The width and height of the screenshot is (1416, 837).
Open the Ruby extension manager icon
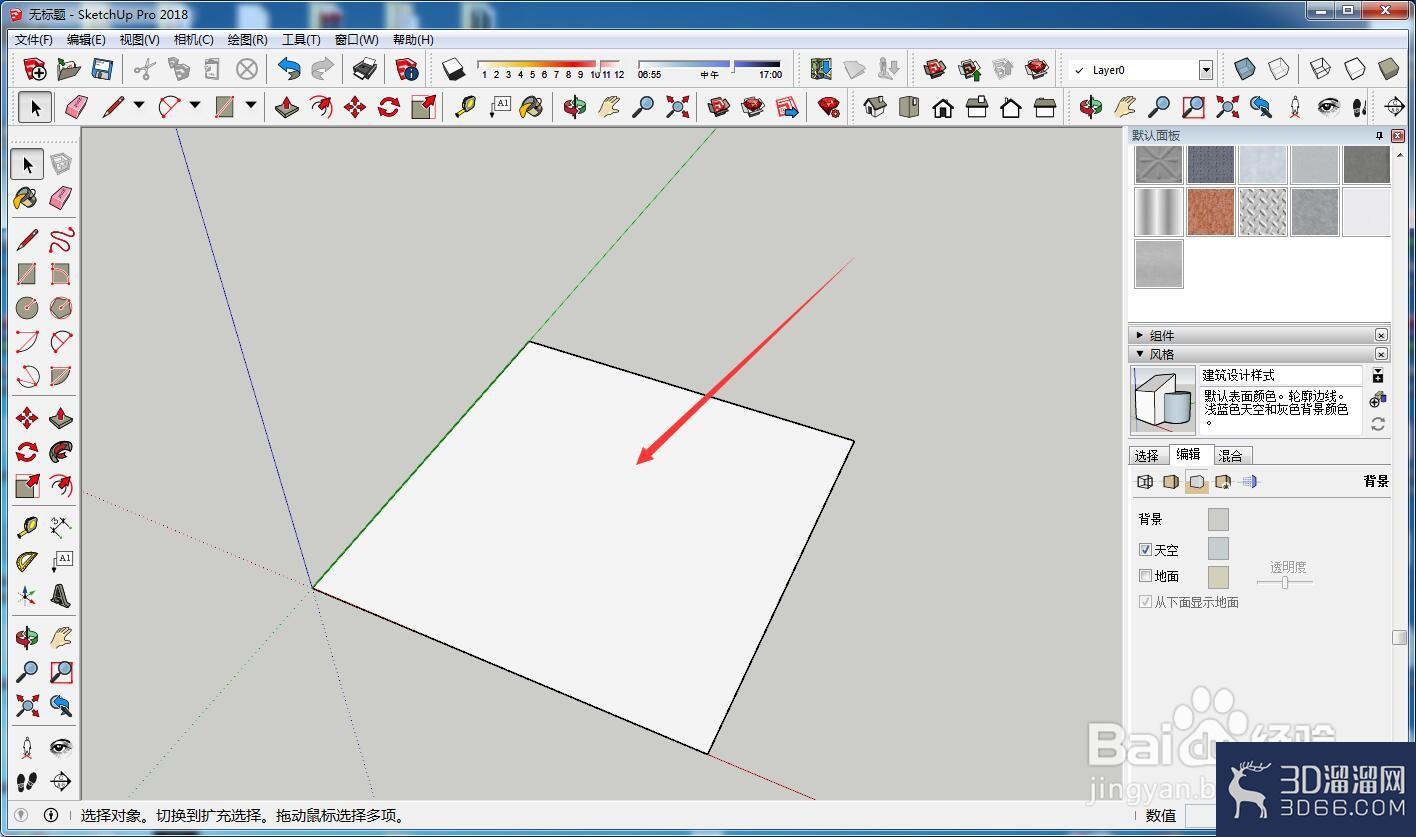(x=829, y=107)
